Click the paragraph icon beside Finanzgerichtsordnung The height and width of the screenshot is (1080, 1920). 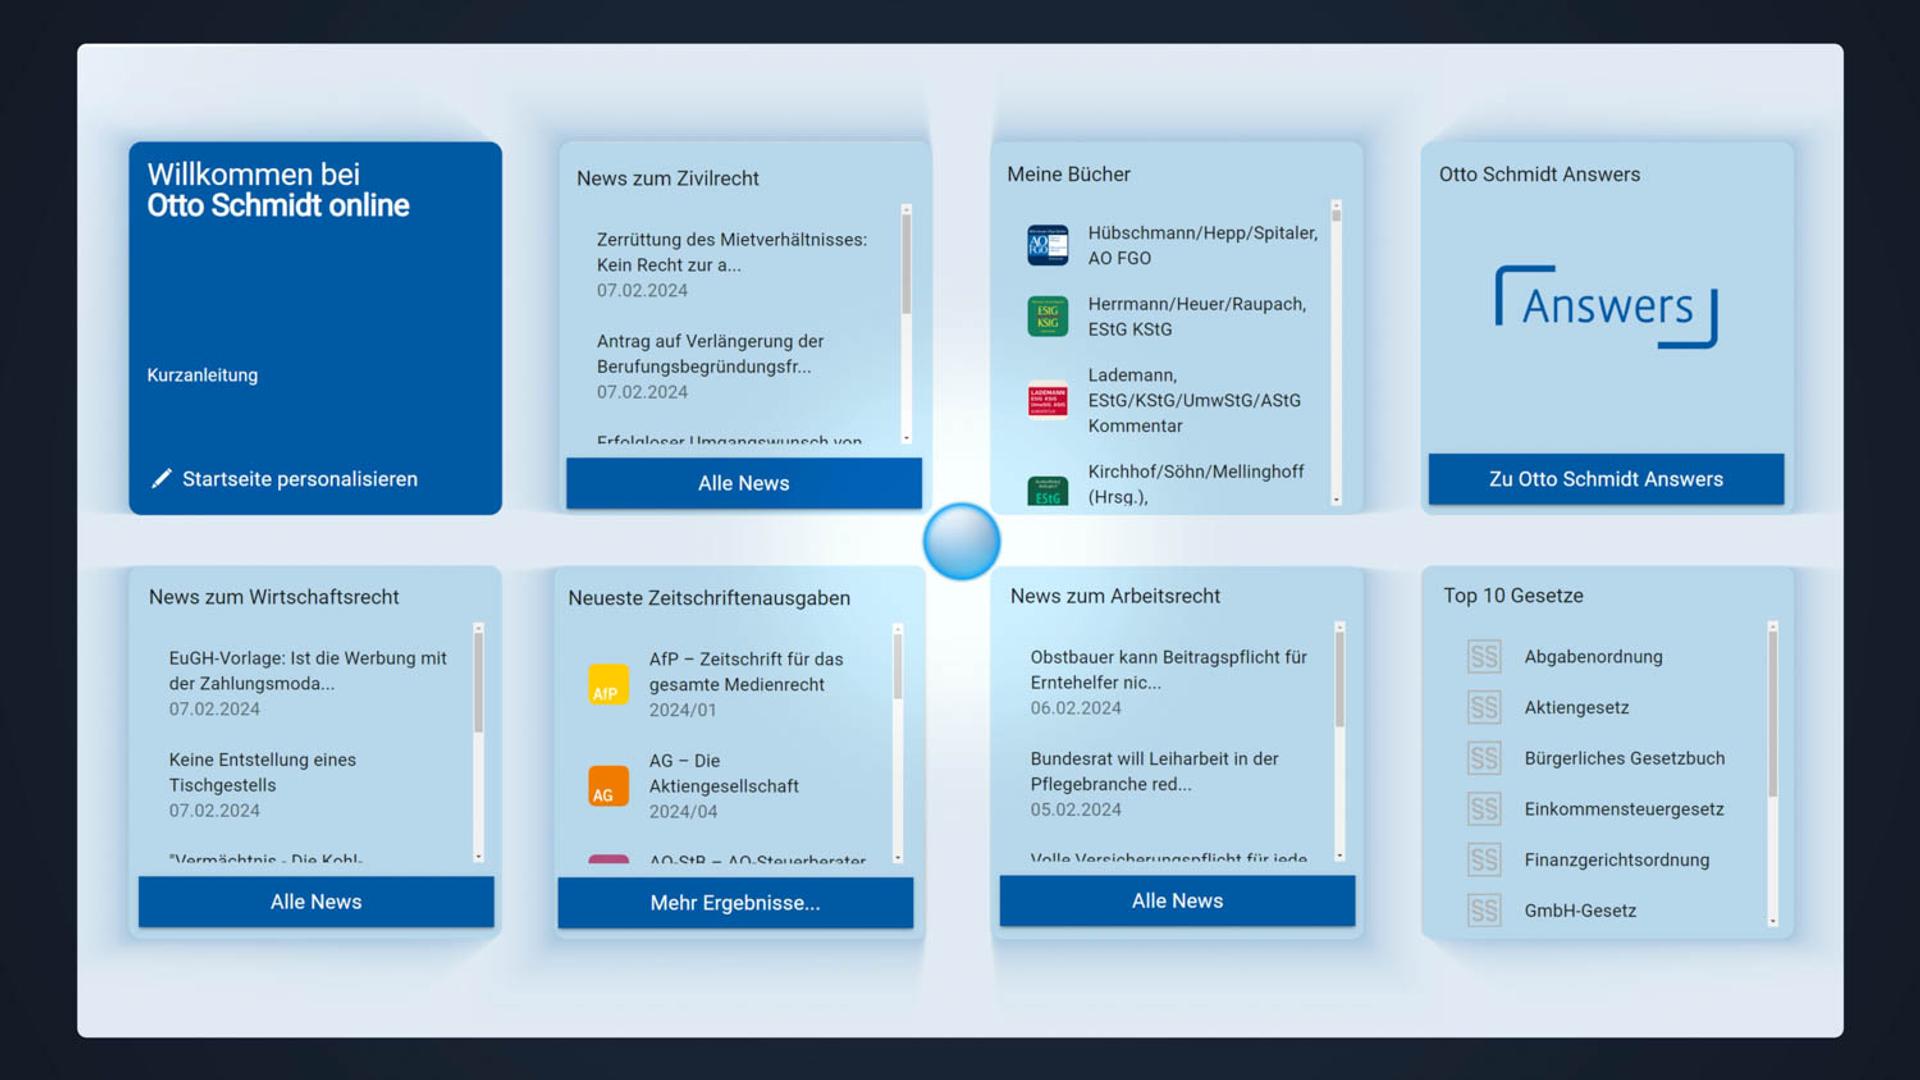[x=1484, y=860]
